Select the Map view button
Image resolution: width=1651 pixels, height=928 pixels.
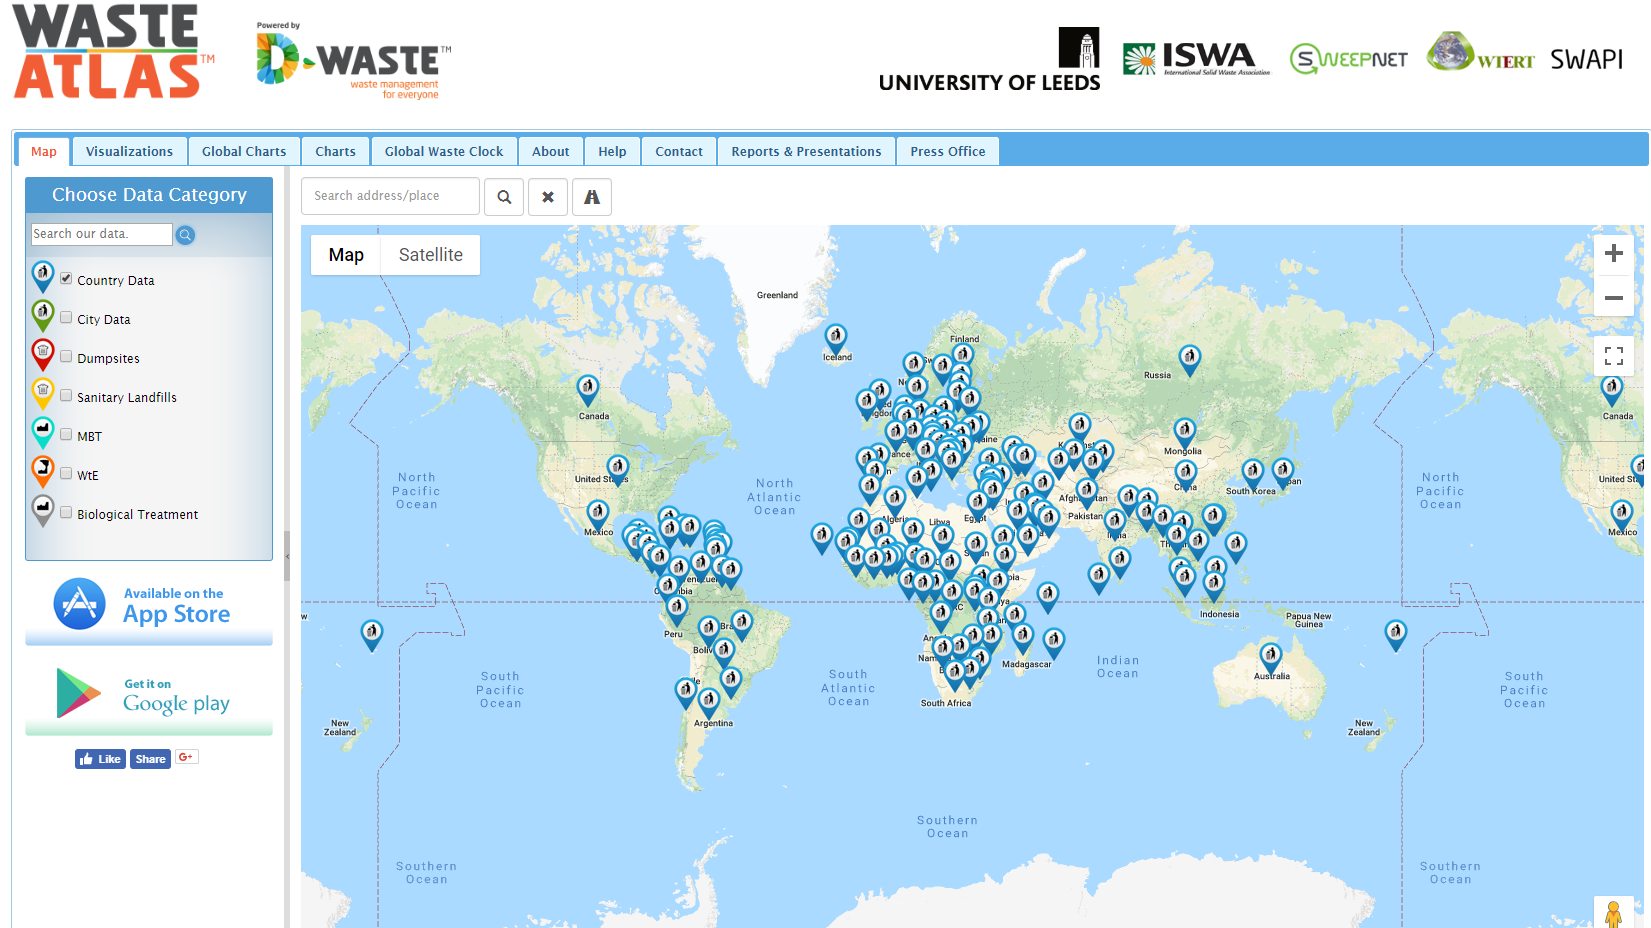[346, 255]
